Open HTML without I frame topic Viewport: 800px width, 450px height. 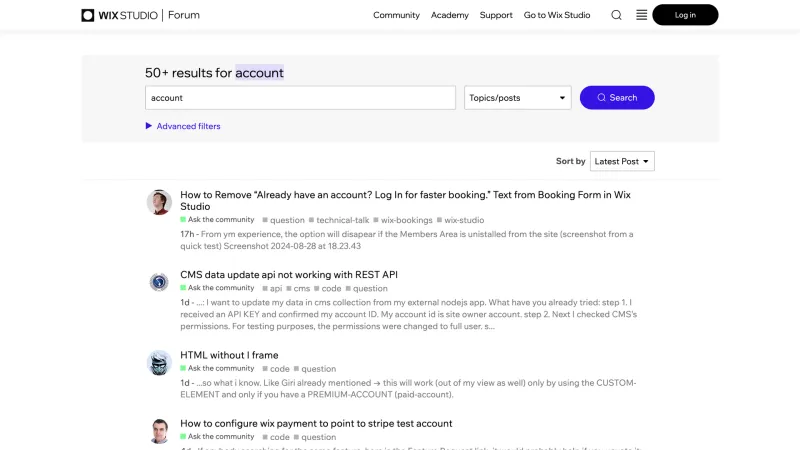pos(229,355)
